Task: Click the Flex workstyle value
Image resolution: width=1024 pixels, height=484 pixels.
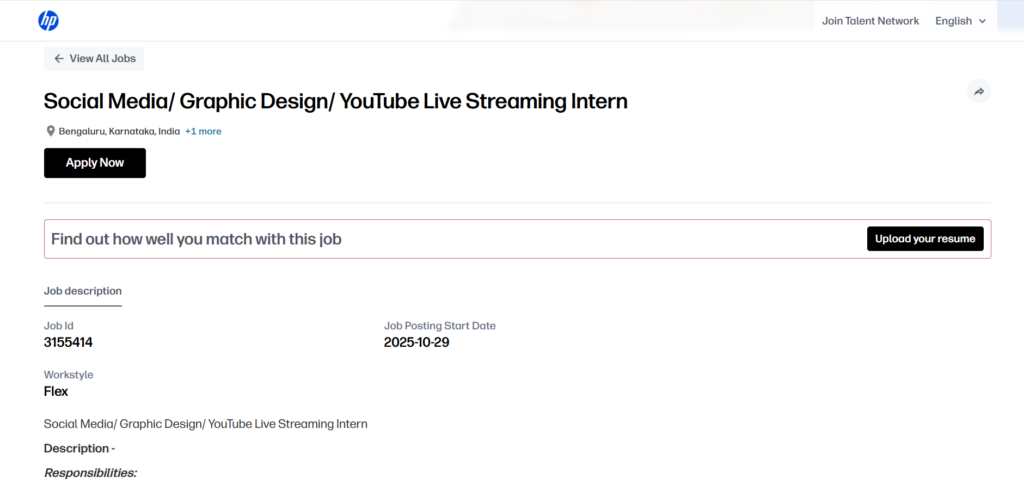Action: [x=56, y=391]
